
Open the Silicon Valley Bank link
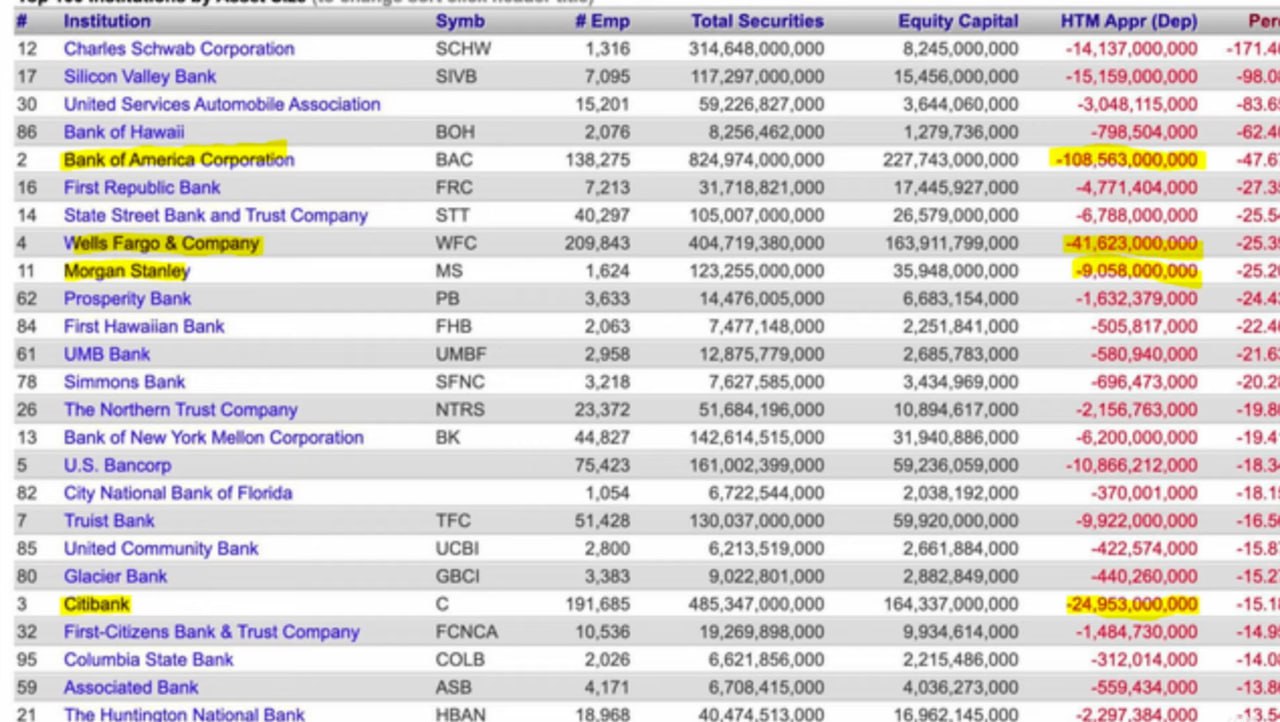coord(140,76)
